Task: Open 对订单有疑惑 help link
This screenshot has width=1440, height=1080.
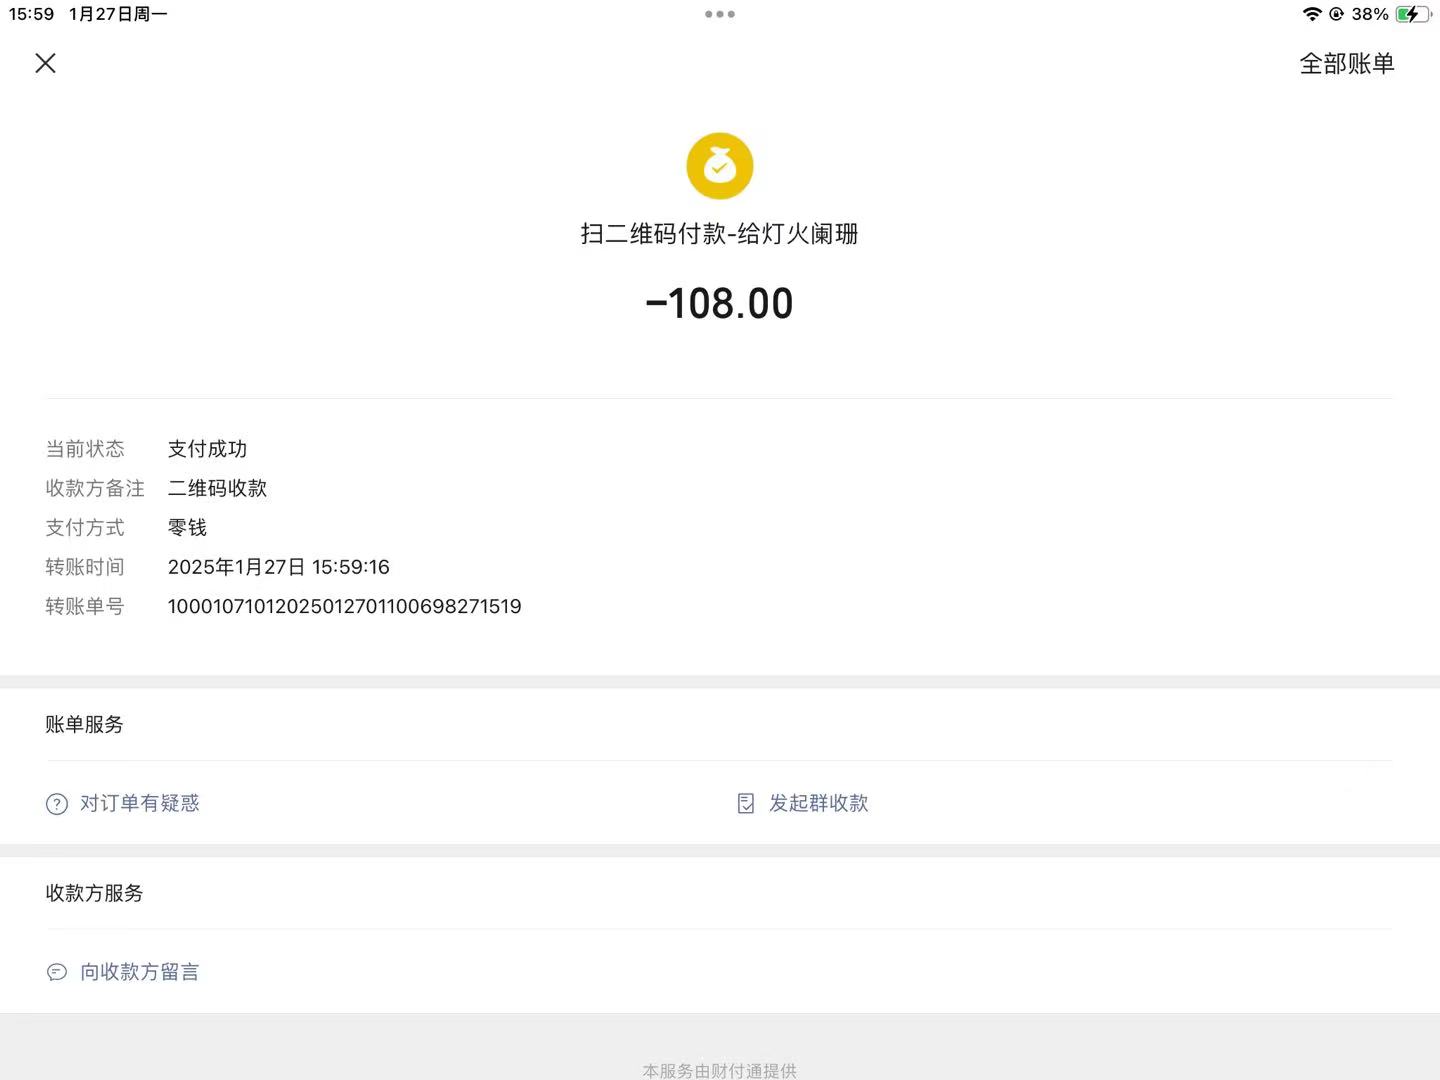Action: 140,803
